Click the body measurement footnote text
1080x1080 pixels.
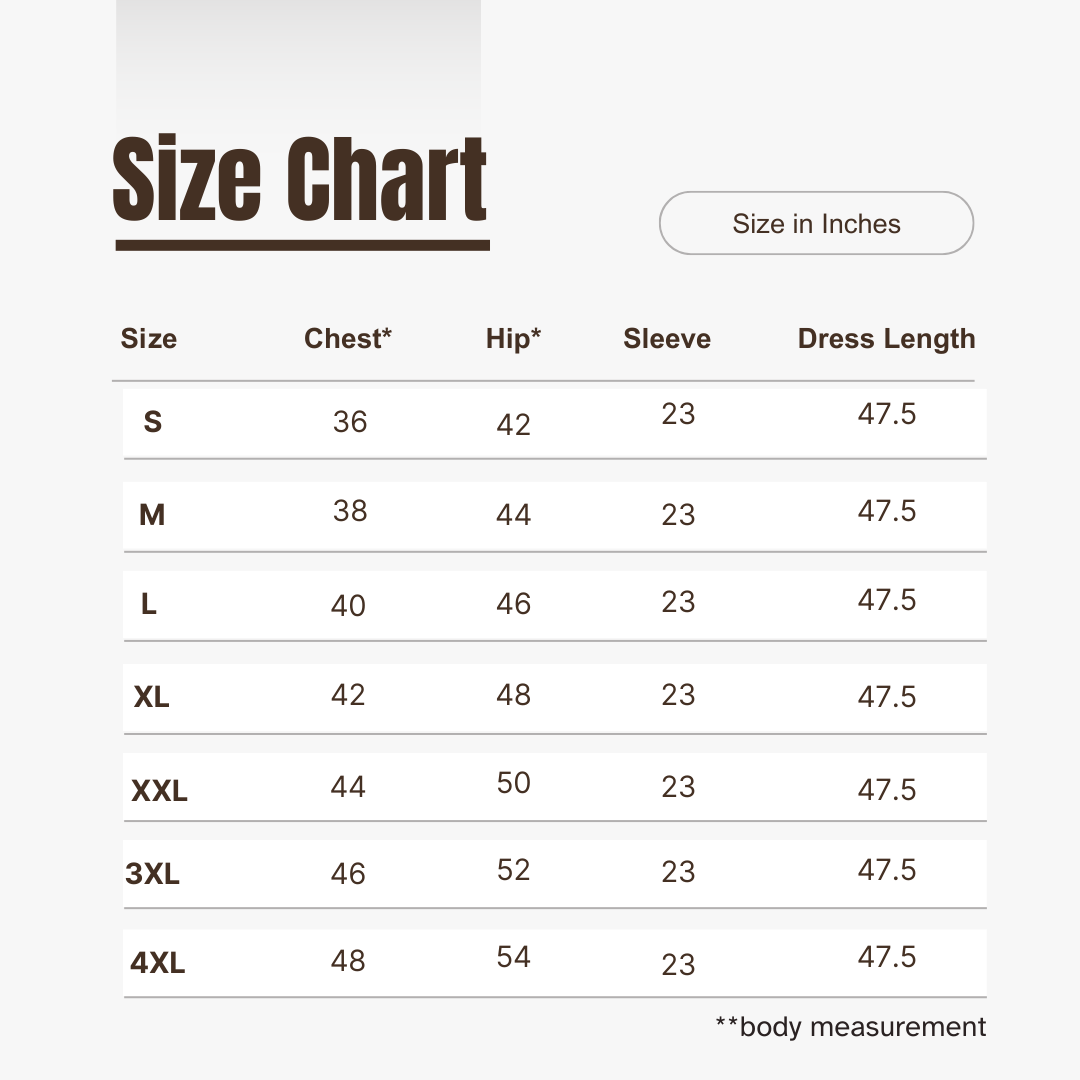pos(850,1027)
